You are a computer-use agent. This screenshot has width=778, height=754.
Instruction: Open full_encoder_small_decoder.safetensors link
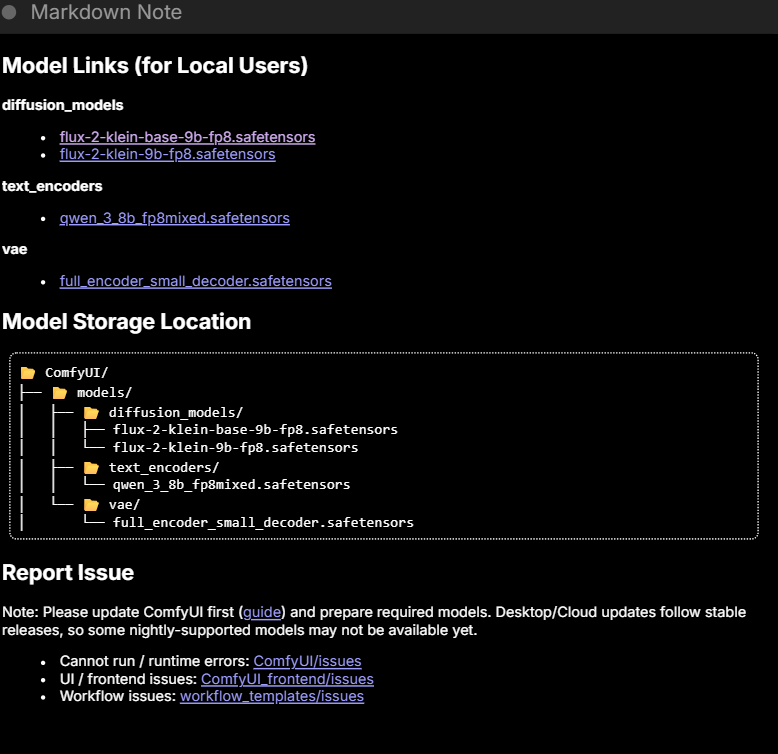195,281
